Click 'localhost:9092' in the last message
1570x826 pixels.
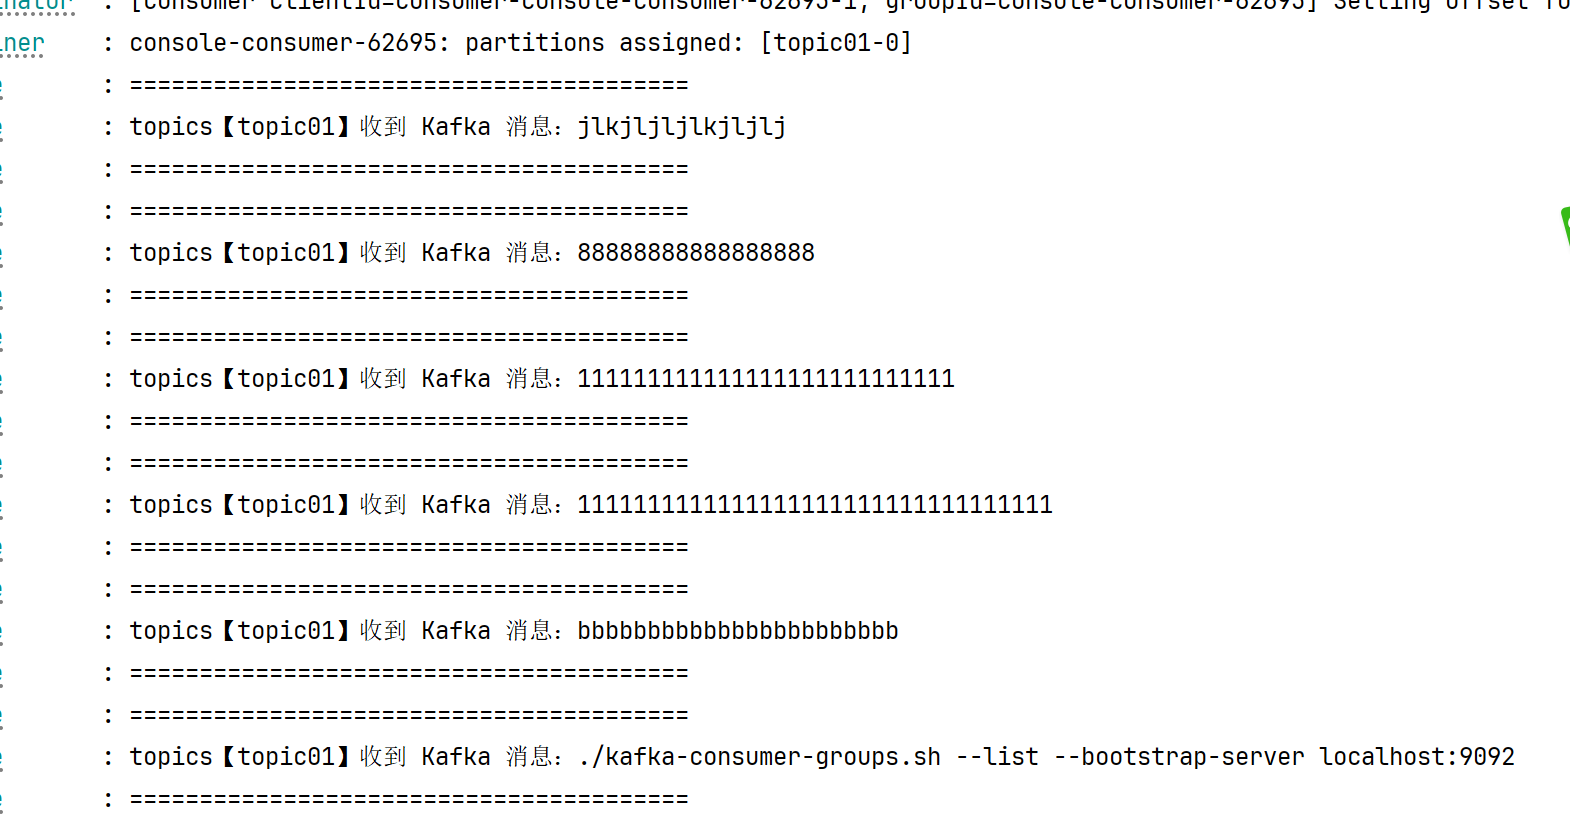tap(1417, 757)
